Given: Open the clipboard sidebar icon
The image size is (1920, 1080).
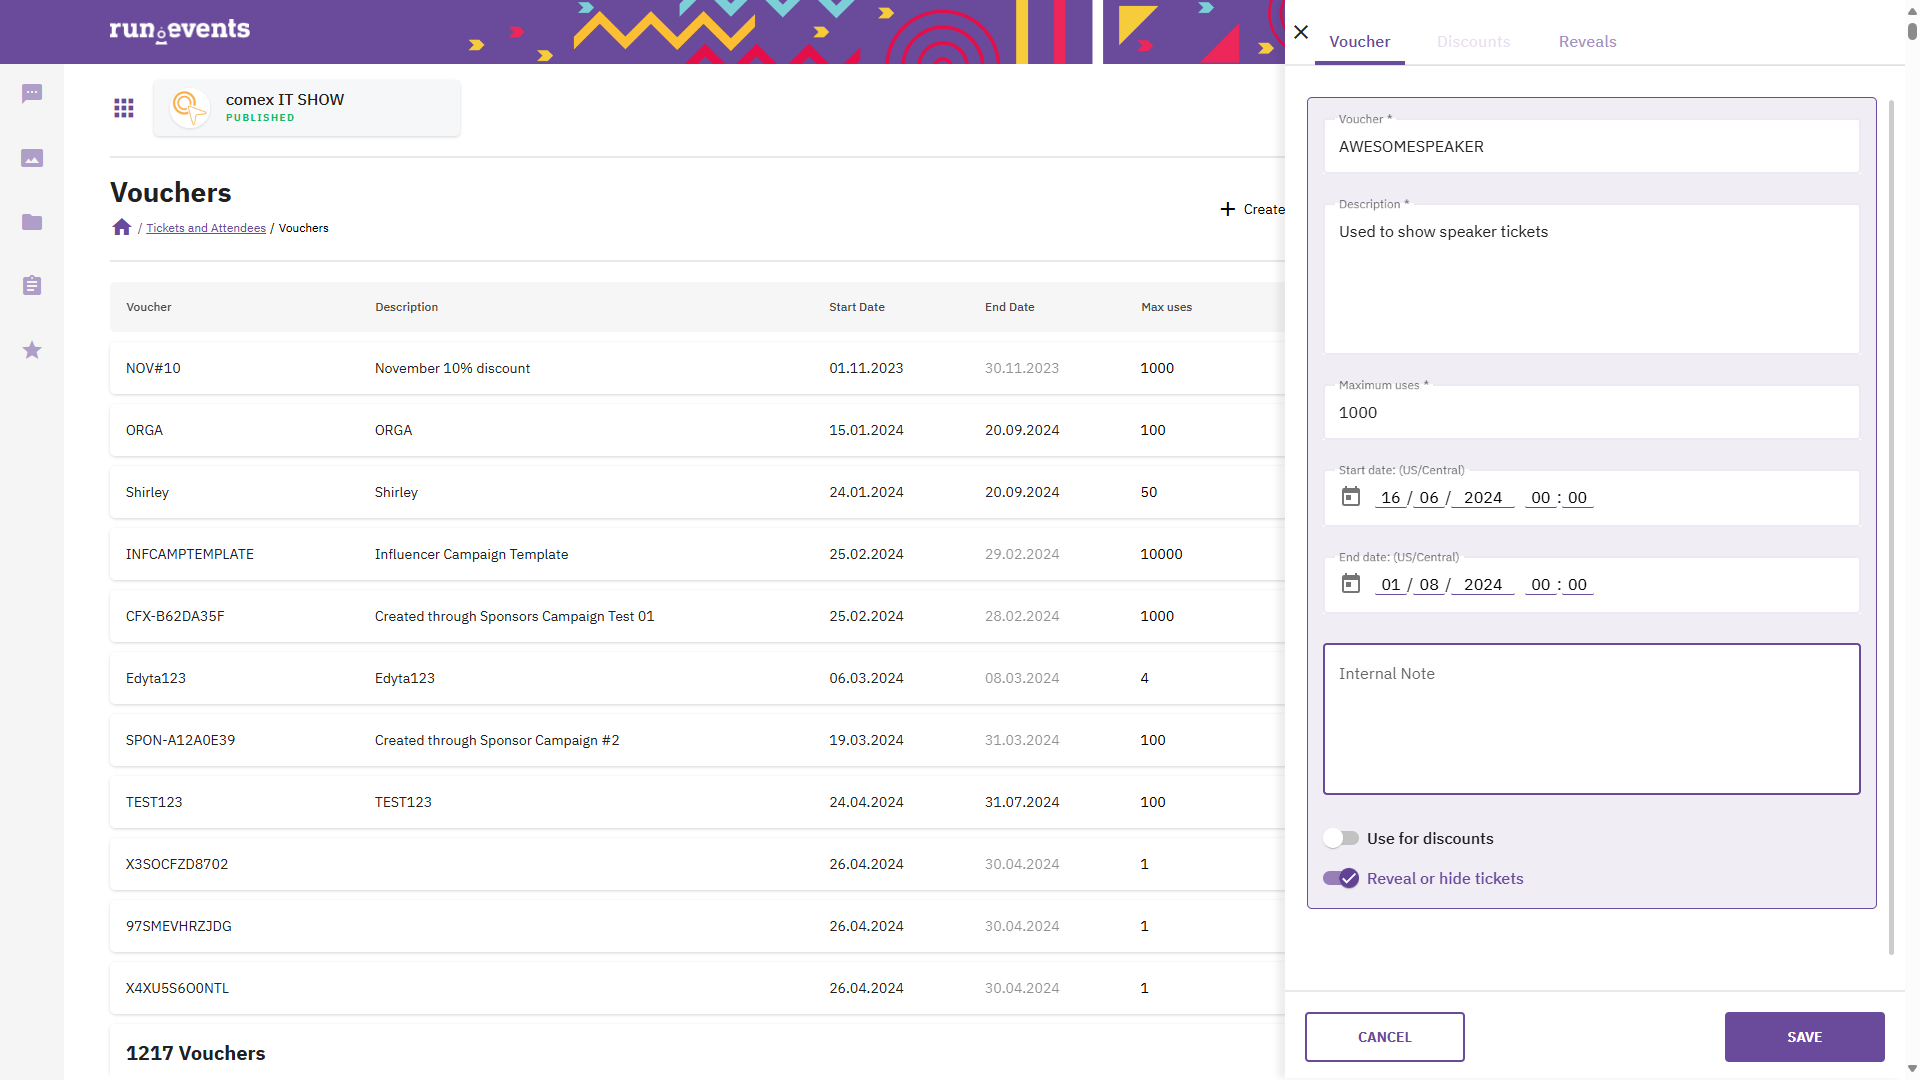Looking at the screenshot, I should point(32,286).
